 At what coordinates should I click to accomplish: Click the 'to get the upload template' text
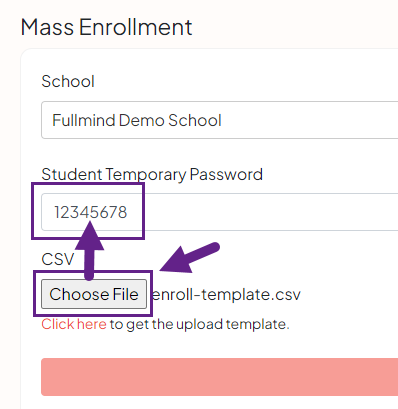200,324
